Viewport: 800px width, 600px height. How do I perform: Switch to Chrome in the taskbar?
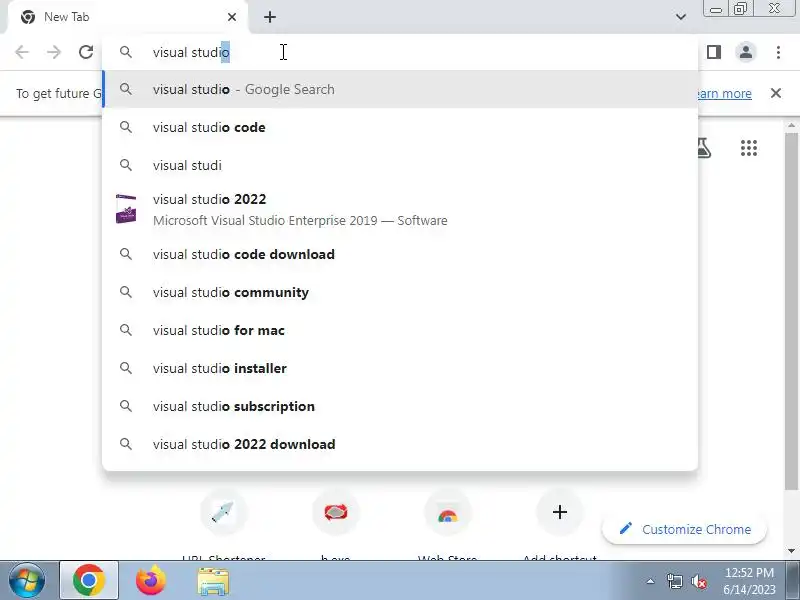click(x=89, y=581)
